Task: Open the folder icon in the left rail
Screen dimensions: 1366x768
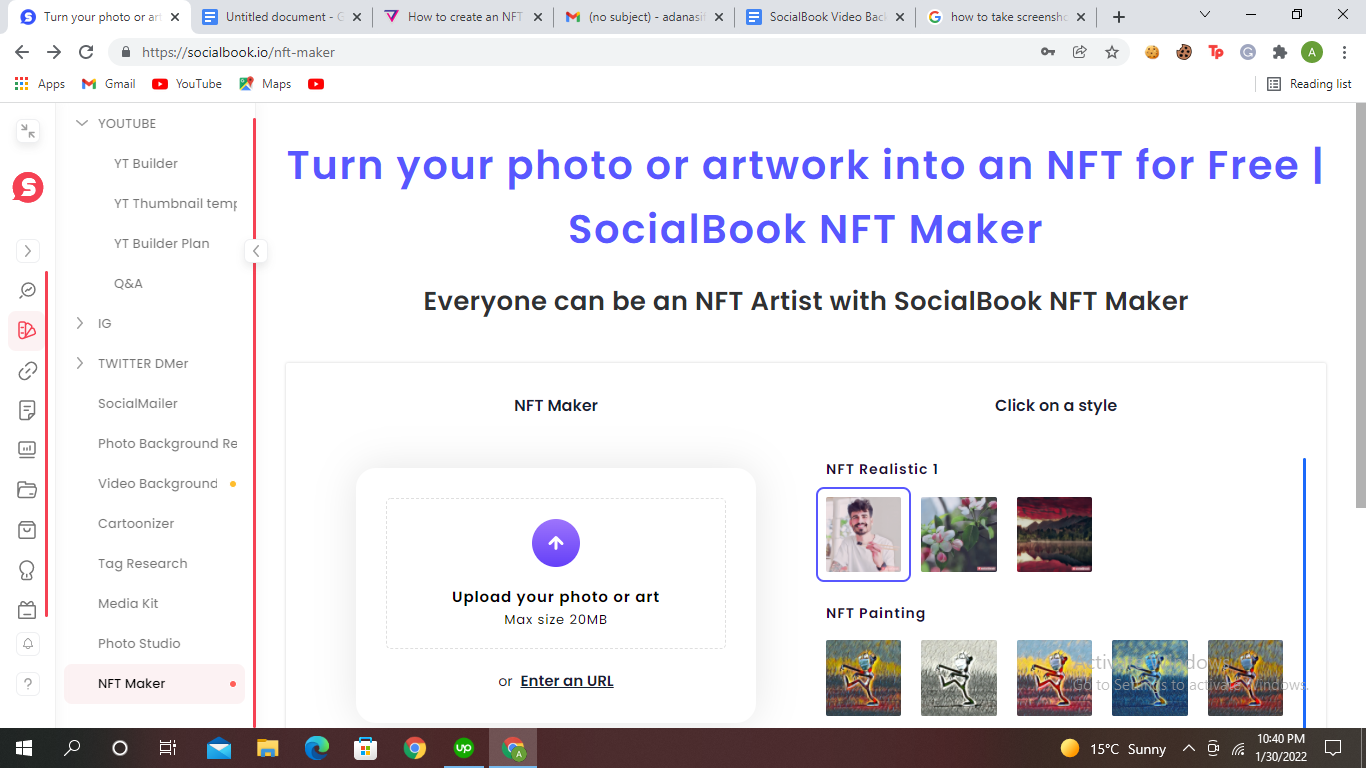Action: (28, 490)
